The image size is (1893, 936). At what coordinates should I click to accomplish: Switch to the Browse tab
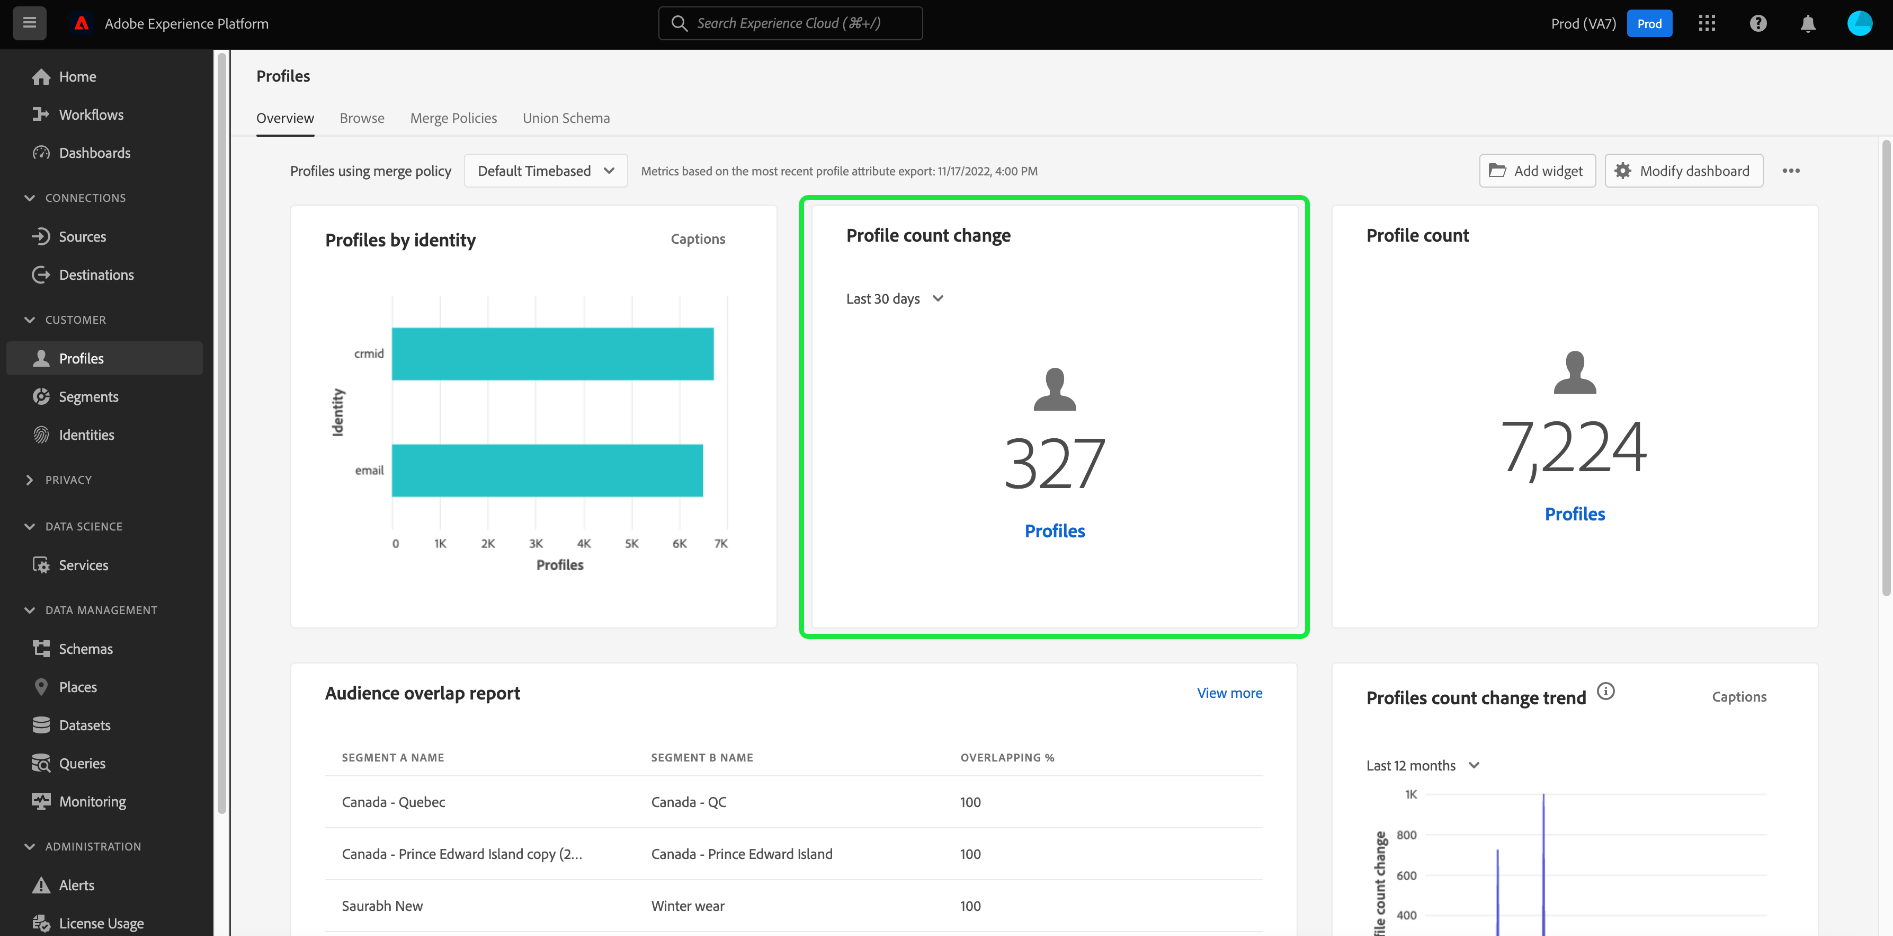click(x=362, y=118)
